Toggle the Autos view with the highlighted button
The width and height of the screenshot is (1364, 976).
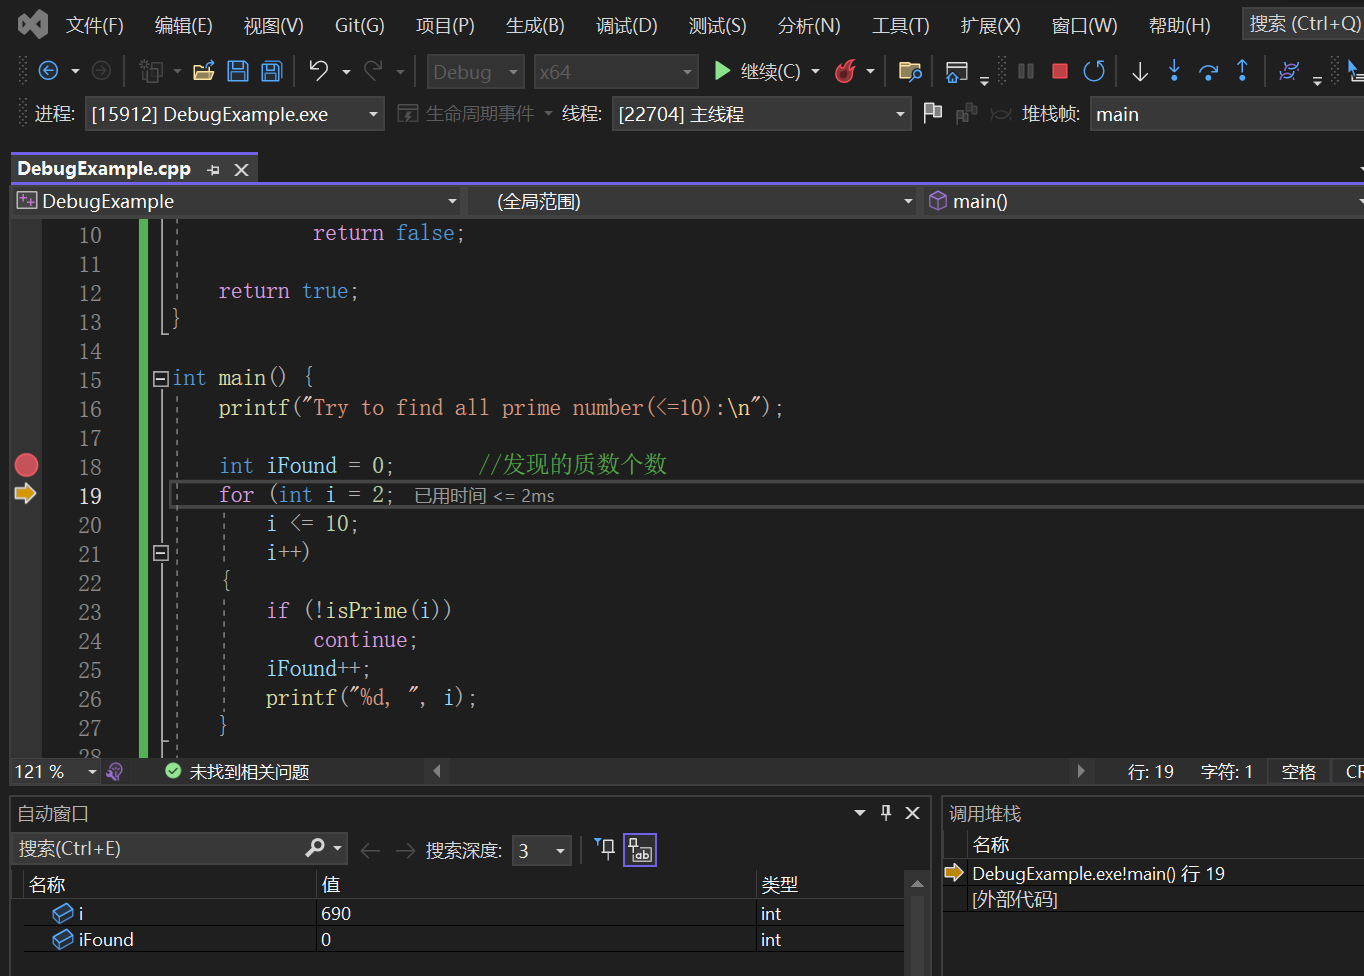[640, 850]
